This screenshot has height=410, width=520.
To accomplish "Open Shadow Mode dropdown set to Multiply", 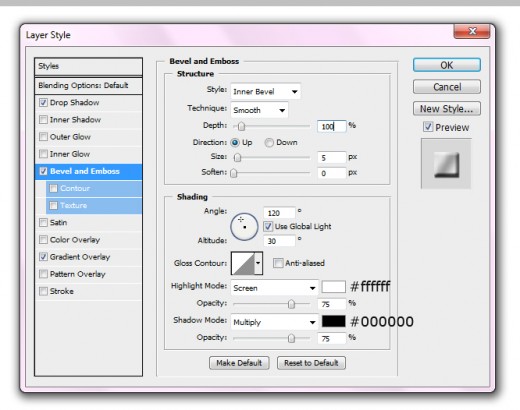I will point(274,322).
